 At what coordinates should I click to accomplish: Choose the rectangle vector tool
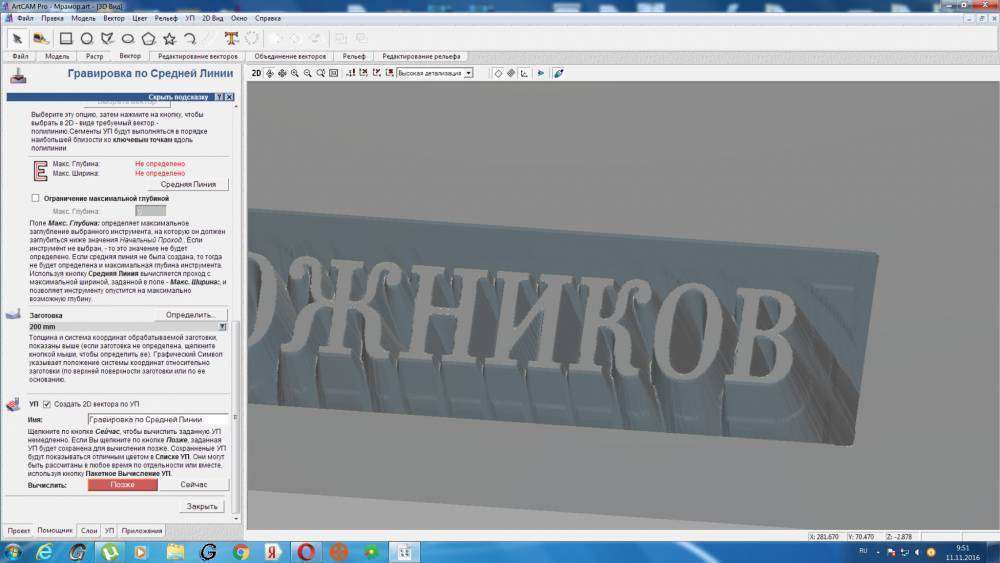[66, 38]
